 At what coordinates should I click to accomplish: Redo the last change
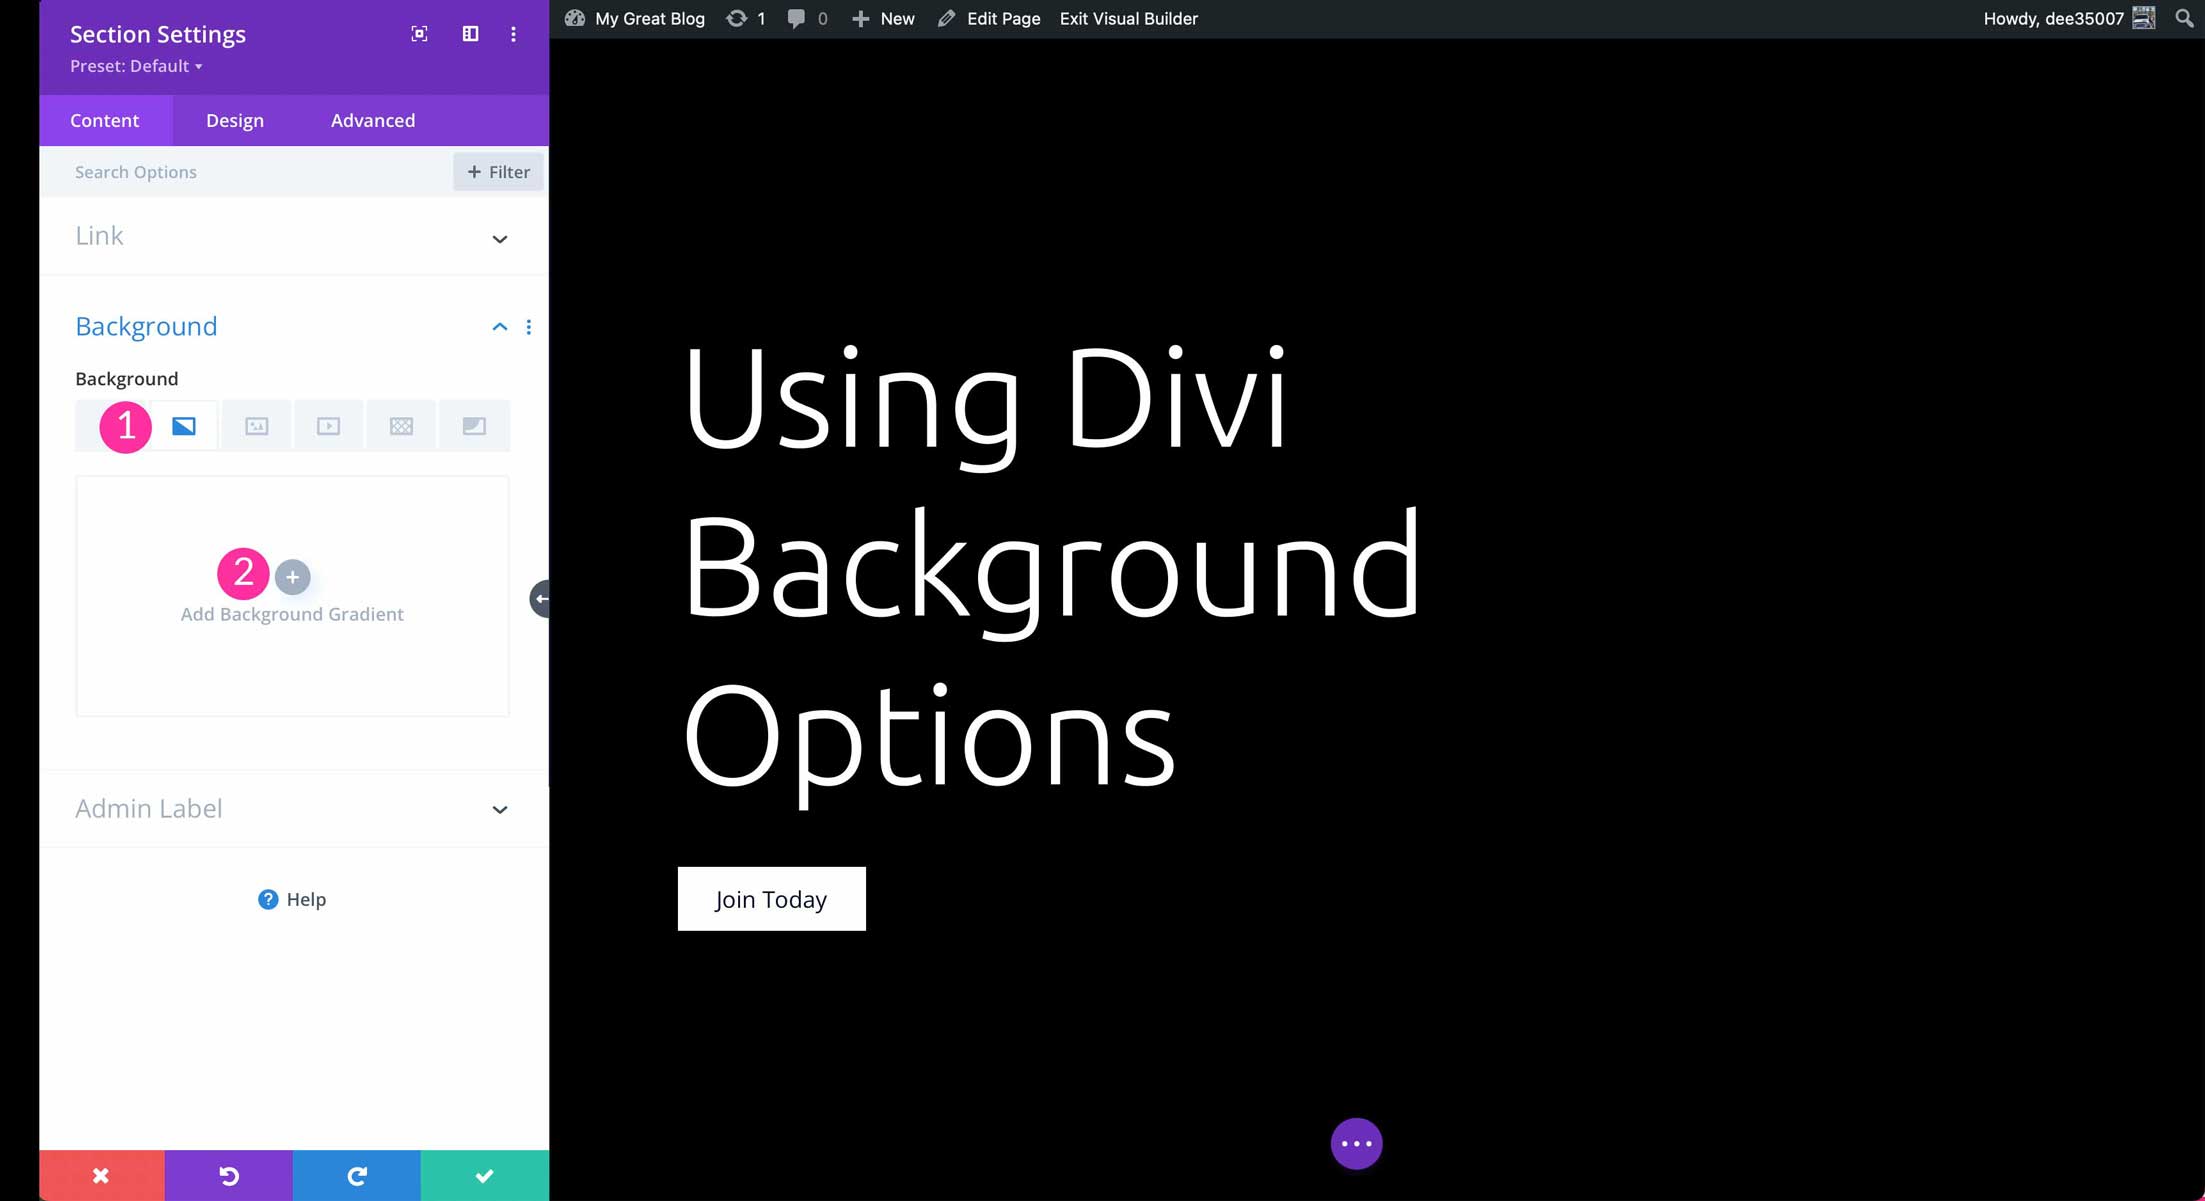pos(356,1175)
